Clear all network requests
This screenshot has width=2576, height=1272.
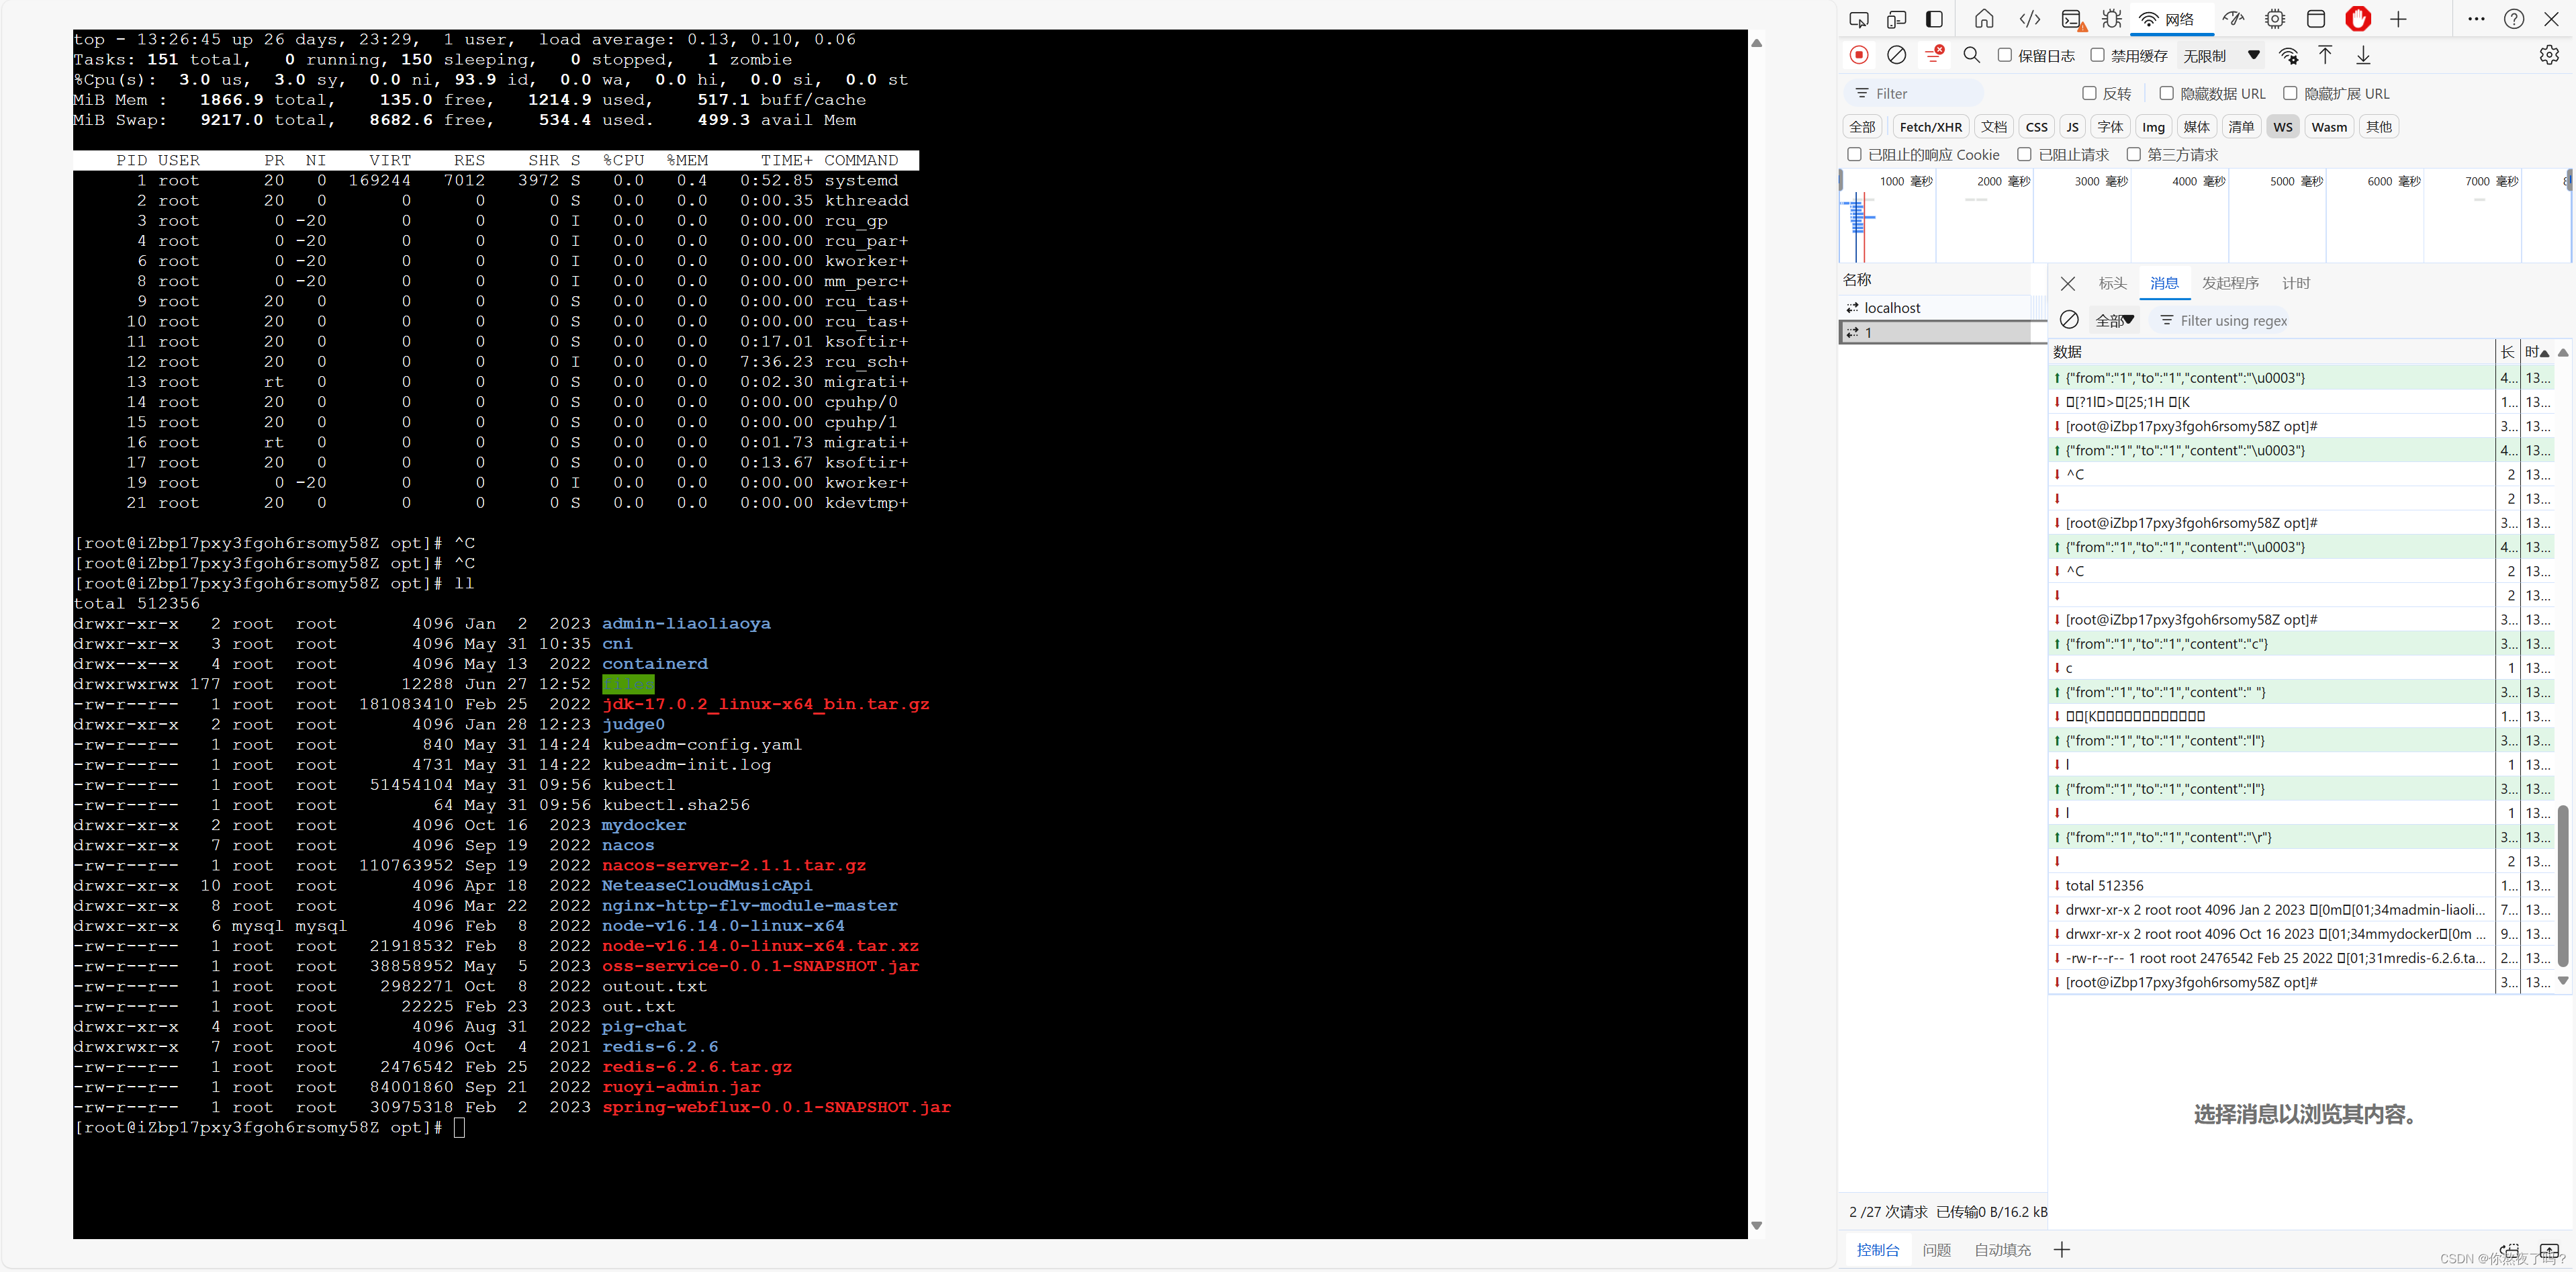click(x=1896, y=55)
